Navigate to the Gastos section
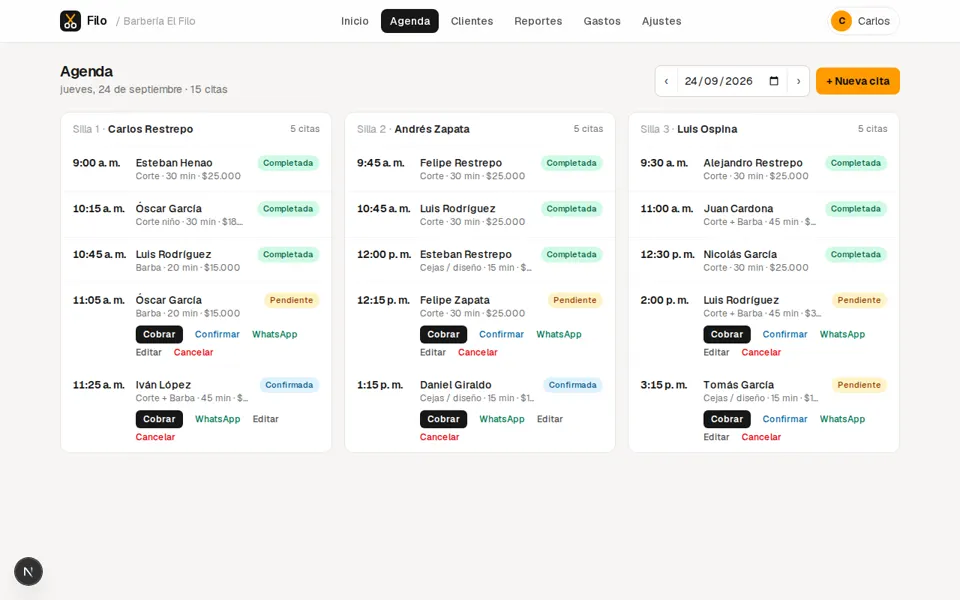The height and width of the screenshot is (600, 960). (602, 21)
